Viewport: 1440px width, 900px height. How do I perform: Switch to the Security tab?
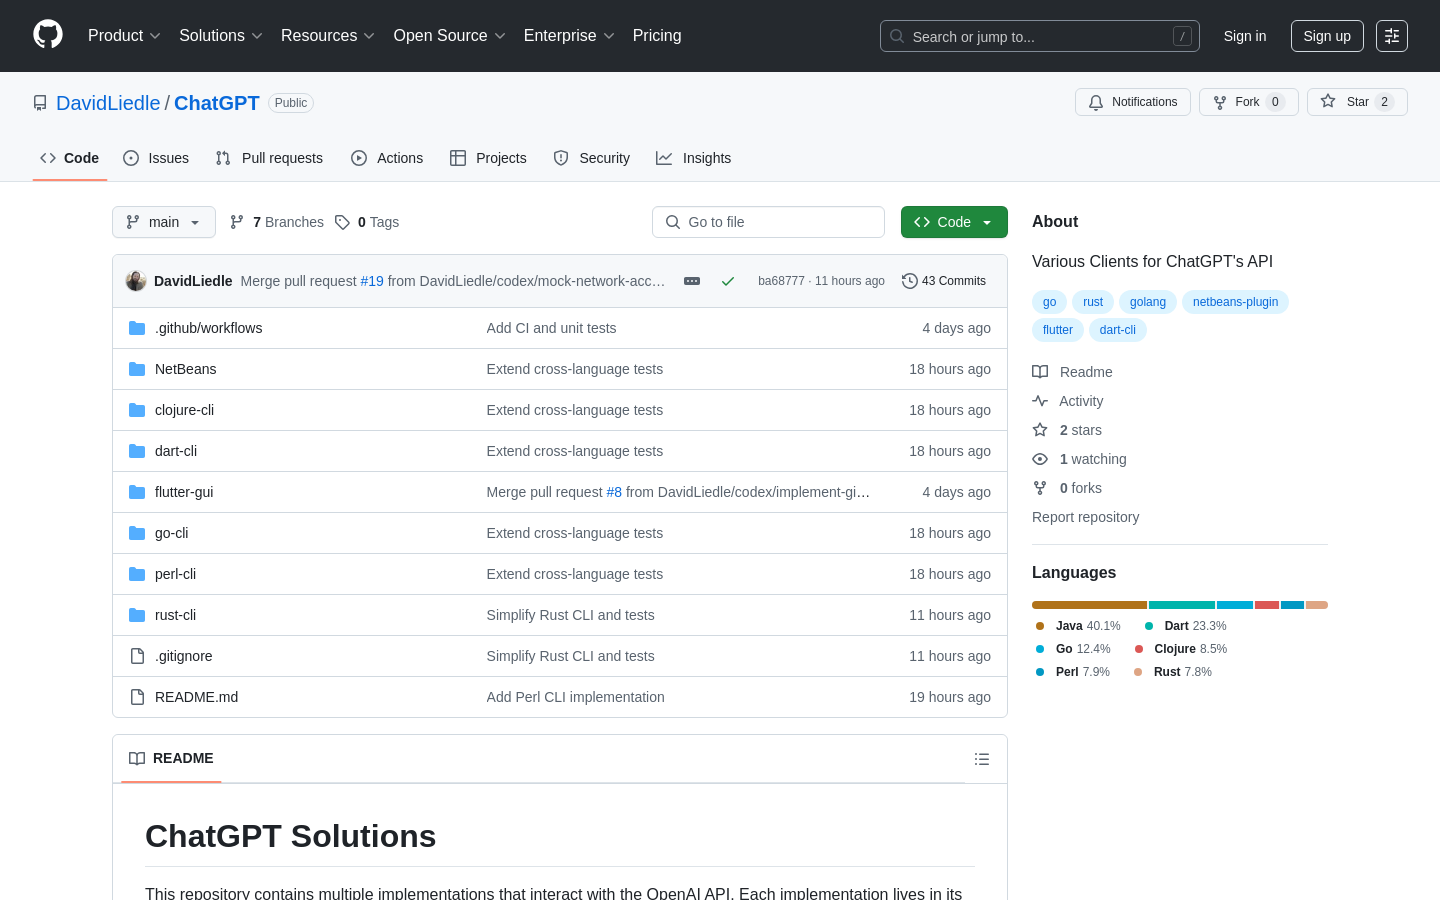coord(592,158)
